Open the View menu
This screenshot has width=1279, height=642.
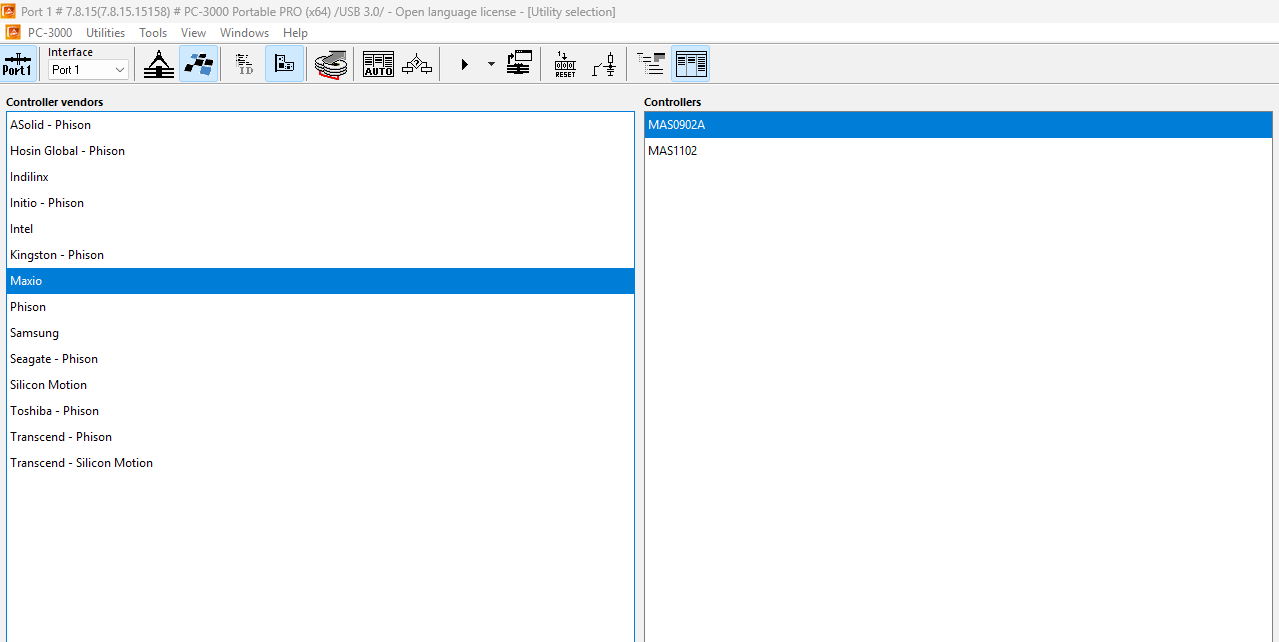[193, 33]
